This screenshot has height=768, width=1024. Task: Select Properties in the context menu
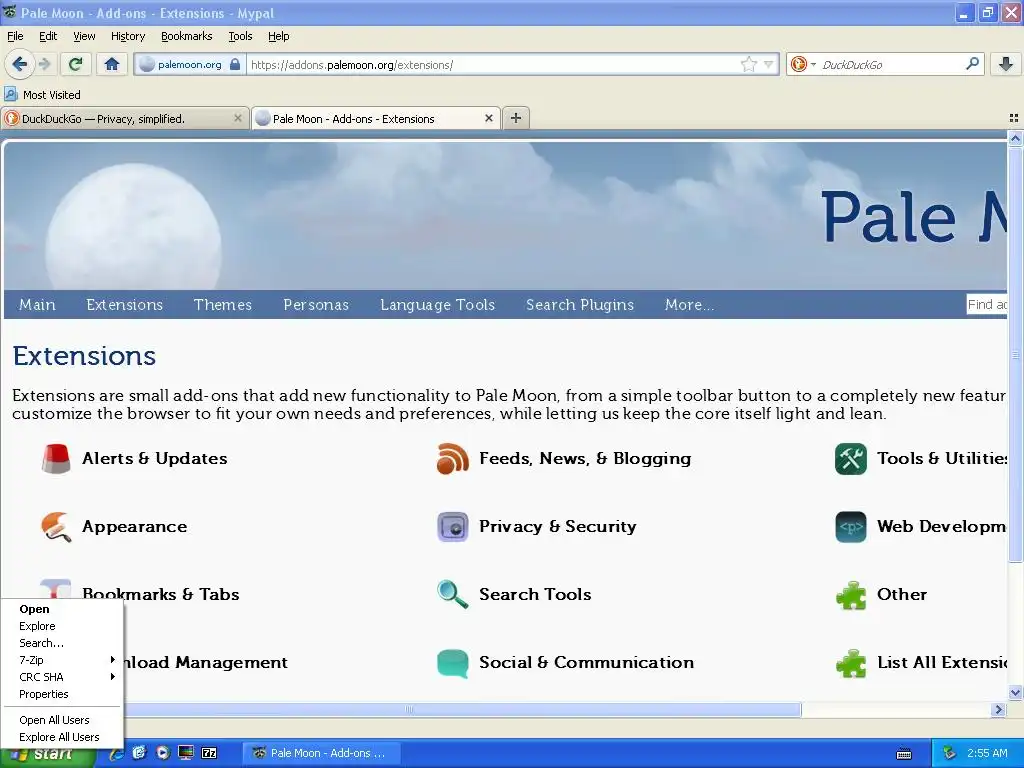(63, 694)
